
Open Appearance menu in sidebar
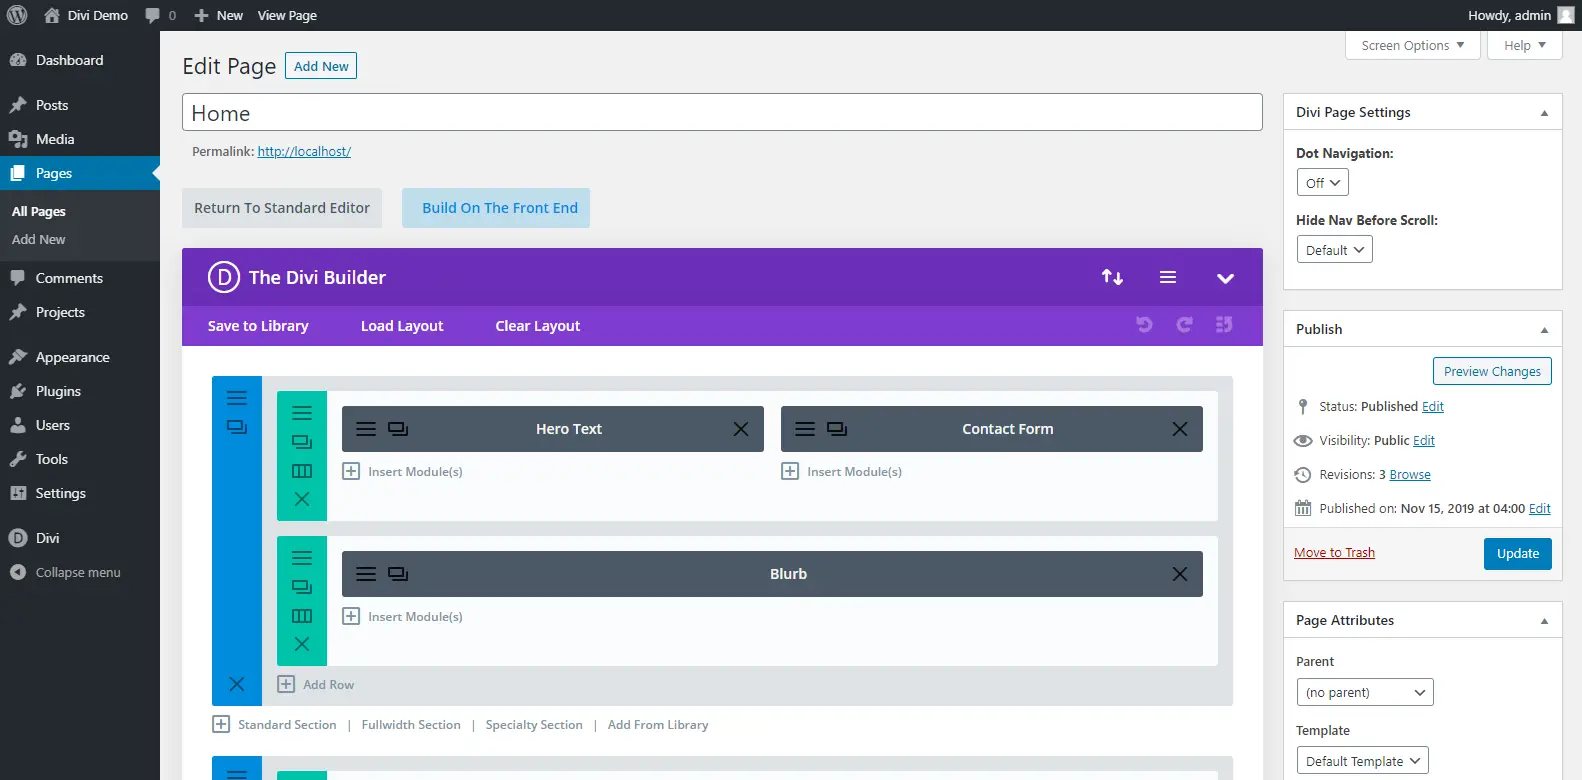coord(80,357)
